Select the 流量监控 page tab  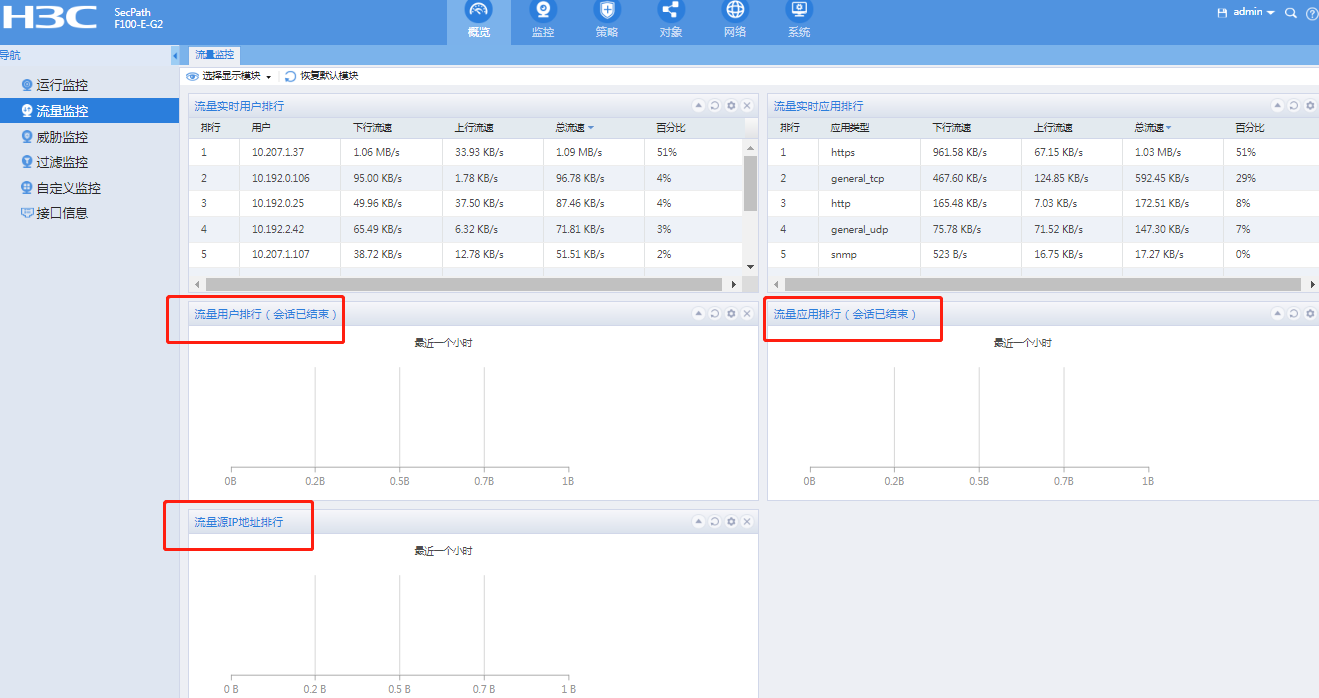[214, 55]
